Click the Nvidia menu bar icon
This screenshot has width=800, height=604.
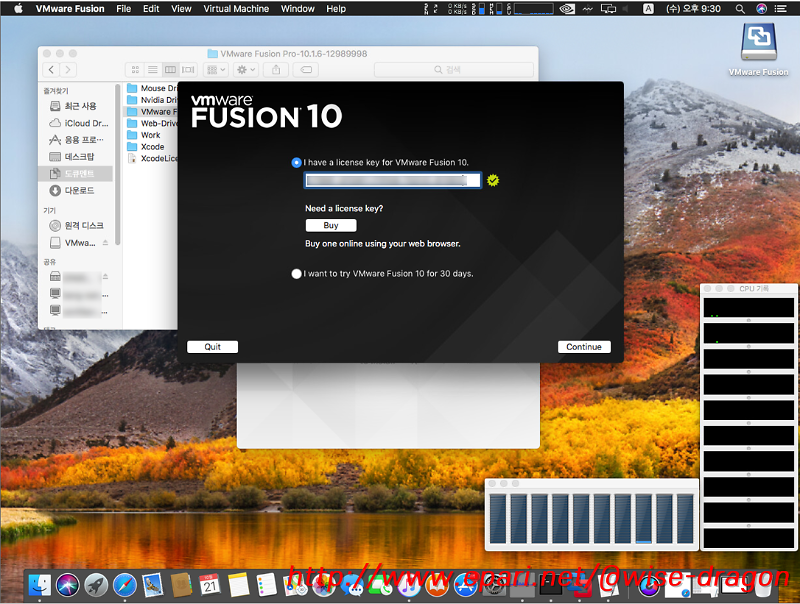pos(567,9)
